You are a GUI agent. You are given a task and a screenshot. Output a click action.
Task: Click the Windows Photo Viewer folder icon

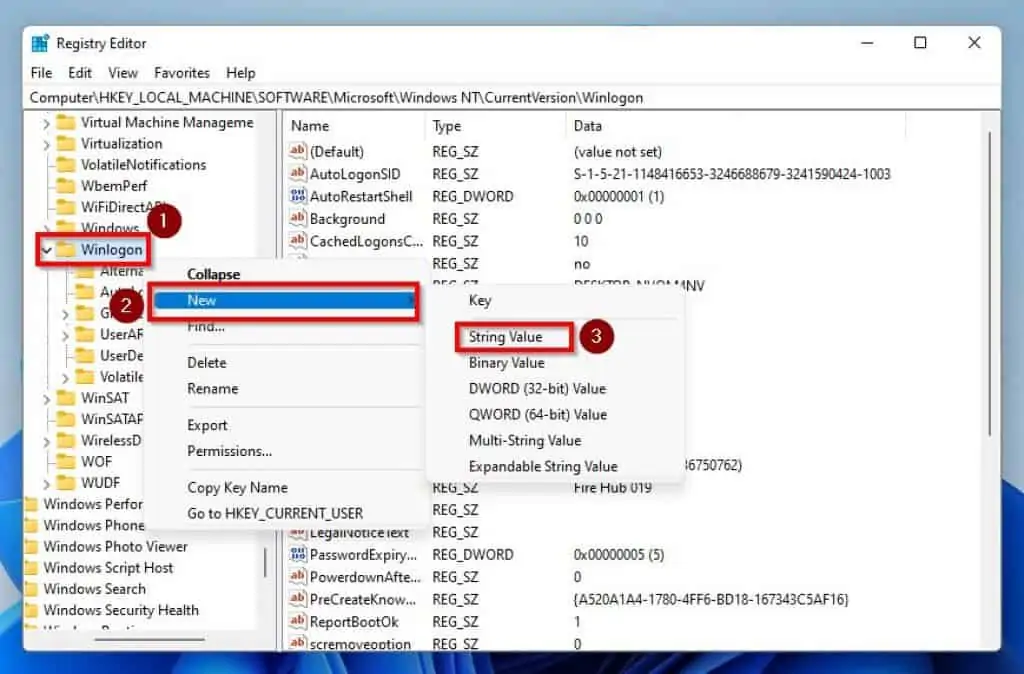(30, 547)
